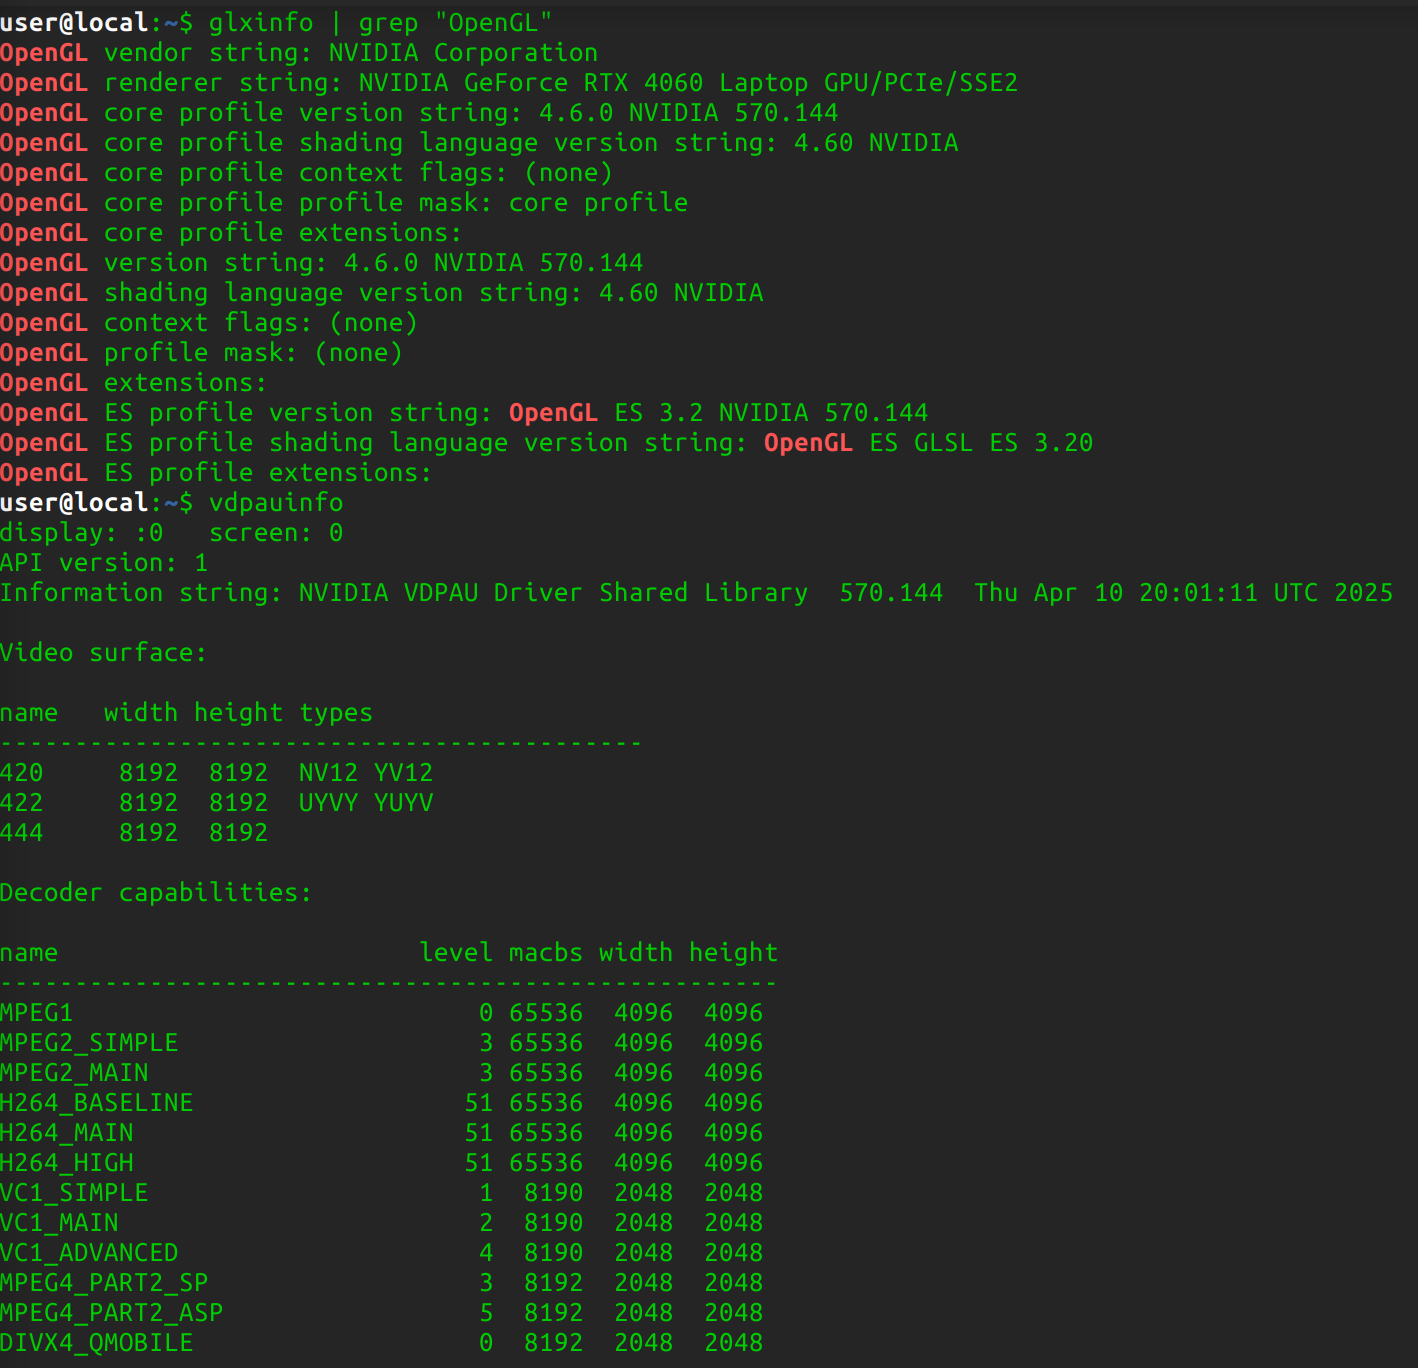Click the "OpenGL core profile extensions:" line
This screenshot has height=1368, width=1418.
coord(231,233)
